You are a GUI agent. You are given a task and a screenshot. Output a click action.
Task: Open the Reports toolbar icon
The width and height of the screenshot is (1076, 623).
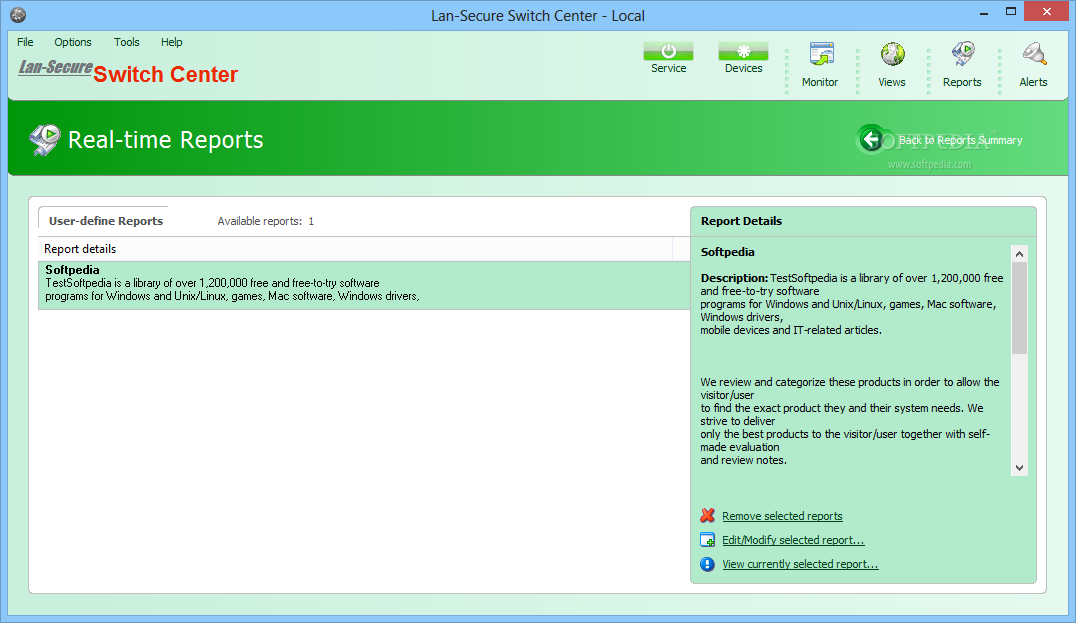coord(963,54)
